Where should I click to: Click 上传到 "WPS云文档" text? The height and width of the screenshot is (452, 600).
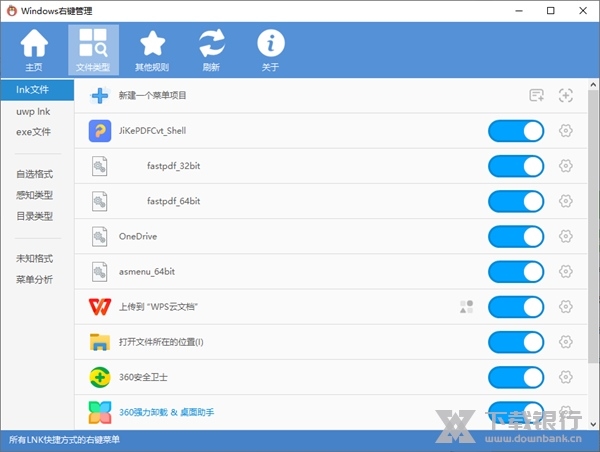tap(158, 307)
